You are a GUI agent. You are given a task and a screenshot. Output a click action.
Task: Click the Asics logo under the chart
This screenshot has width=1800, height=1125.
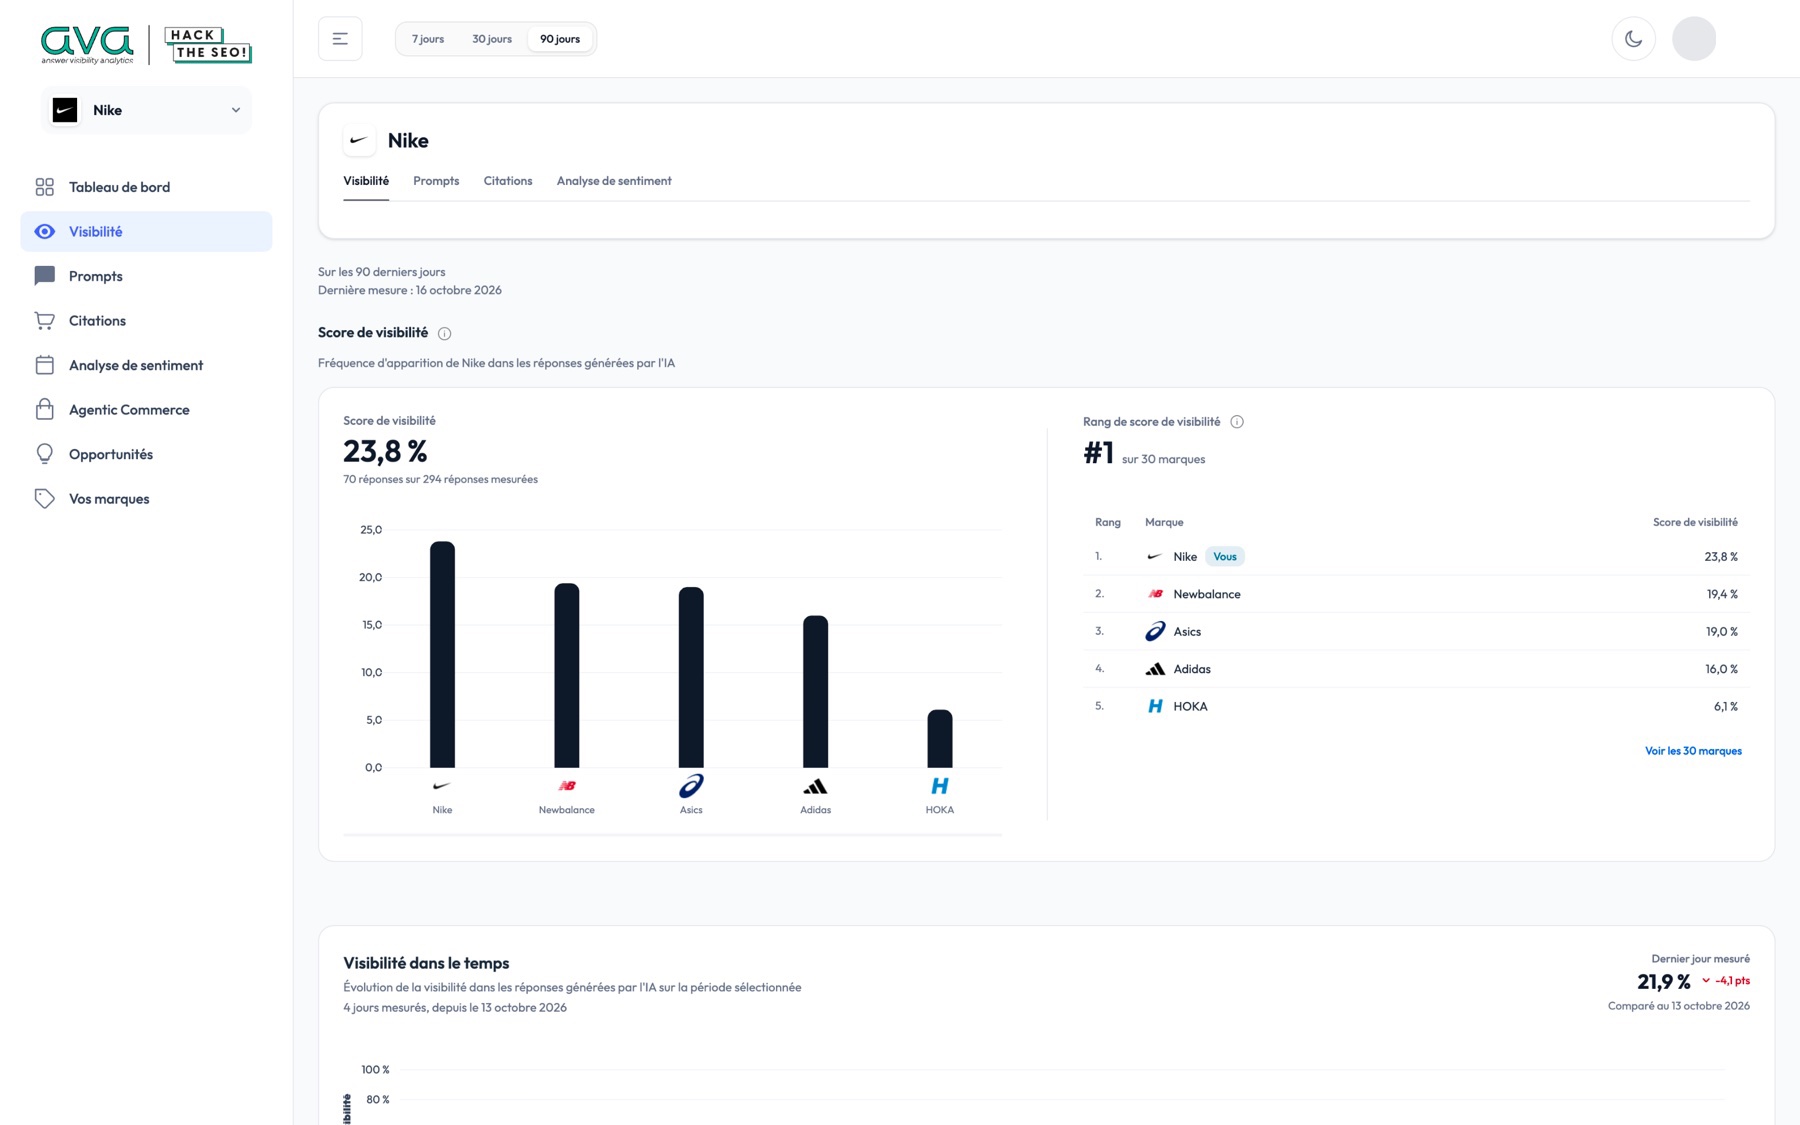[x=691, y=786]
